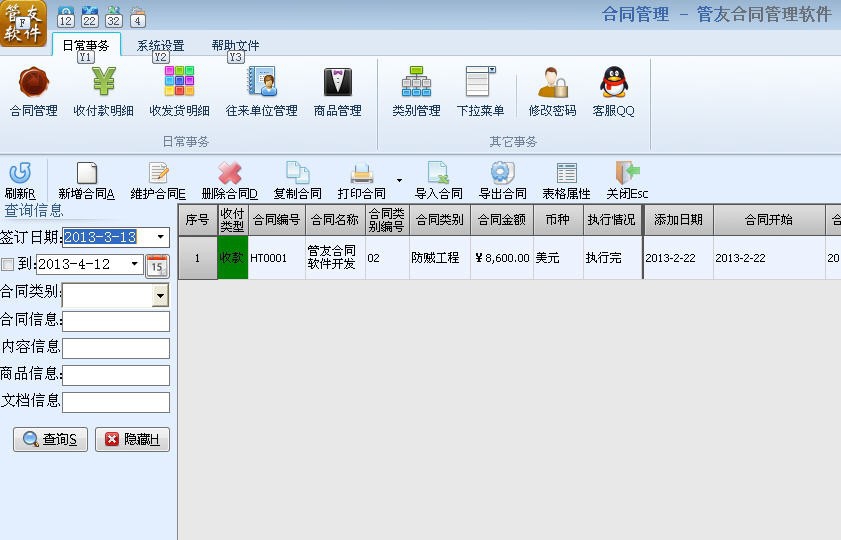Click quick access icon labeled 22
This screenshot has width=841, height=540.
[x=90, y=17]
